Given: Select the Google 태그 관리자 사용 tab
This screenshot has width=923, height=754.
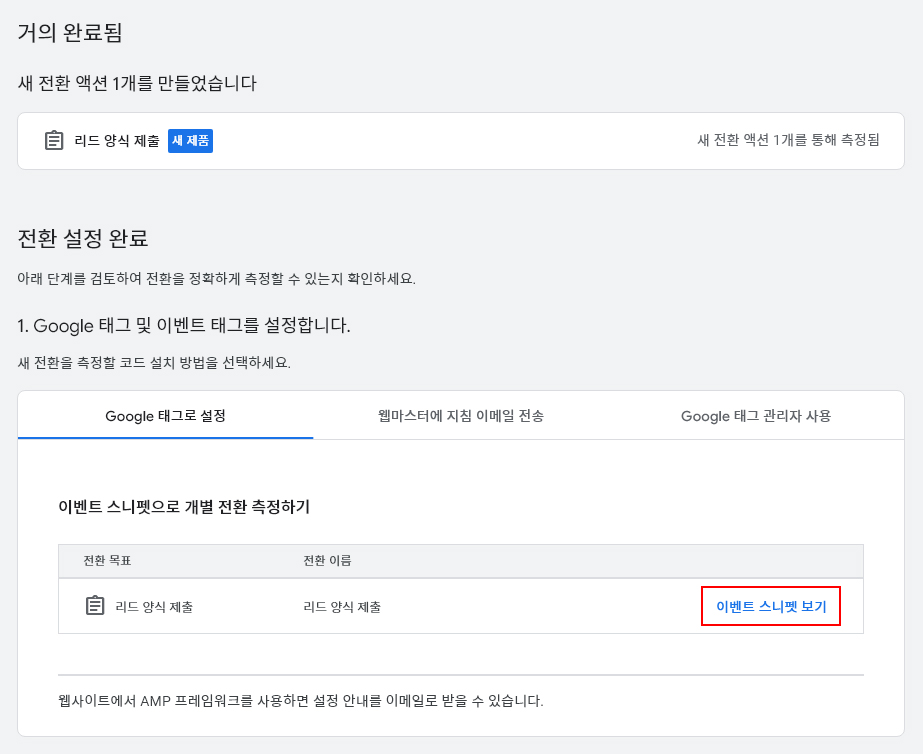Looking at the screenshot, I should pos(755,416).
